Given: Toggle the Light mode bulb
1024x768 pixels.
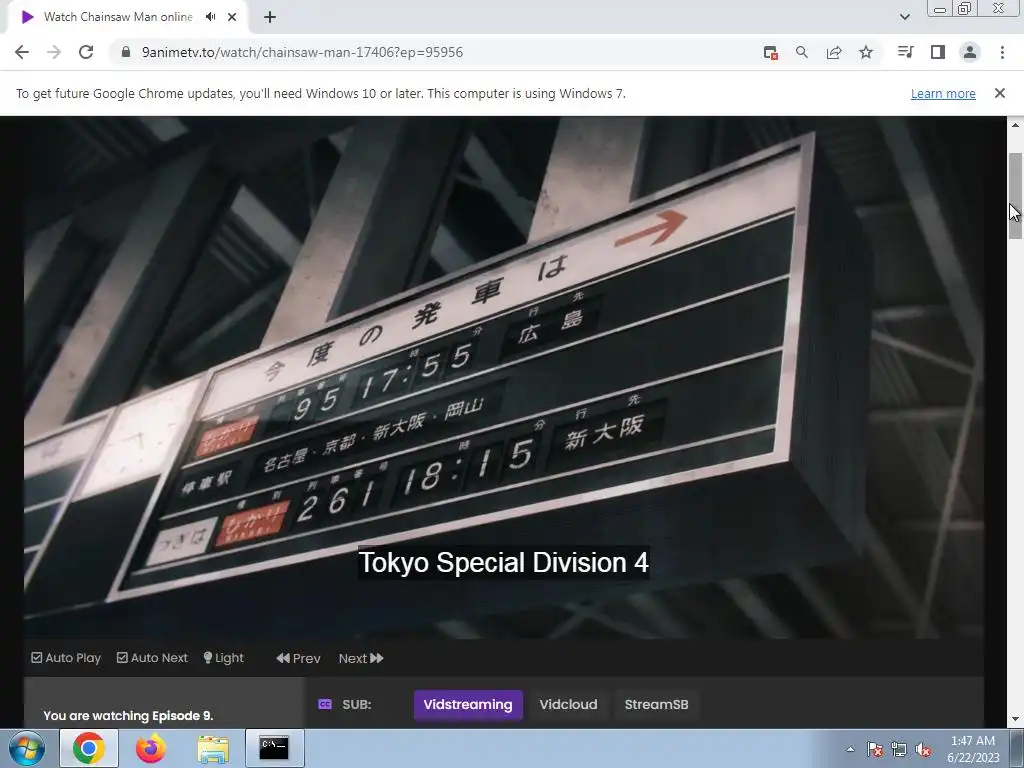Looking at the screenshot, I should pos(223,658).
